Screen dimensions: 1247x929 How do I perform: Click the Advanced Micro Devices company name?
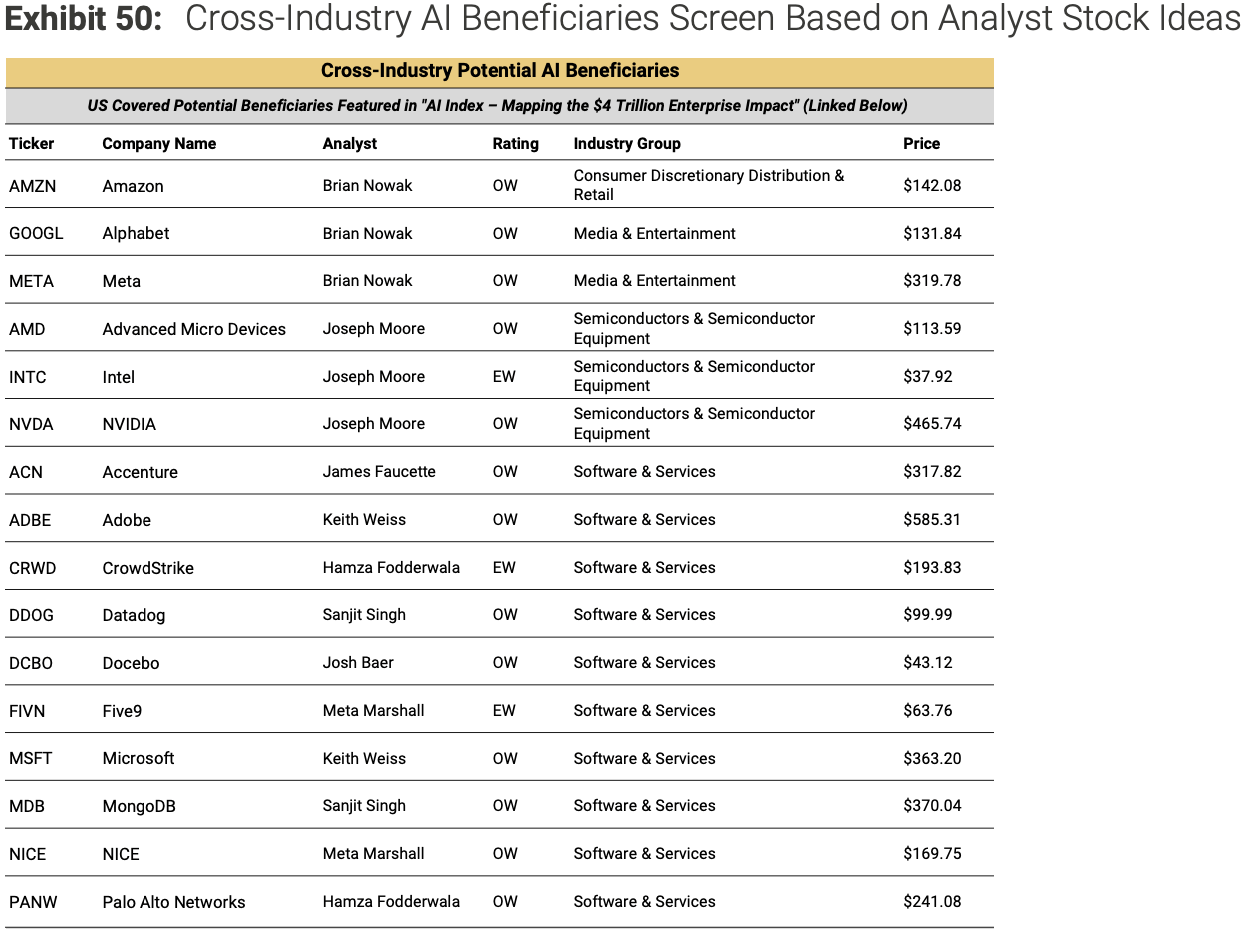[x=194, y=329]
